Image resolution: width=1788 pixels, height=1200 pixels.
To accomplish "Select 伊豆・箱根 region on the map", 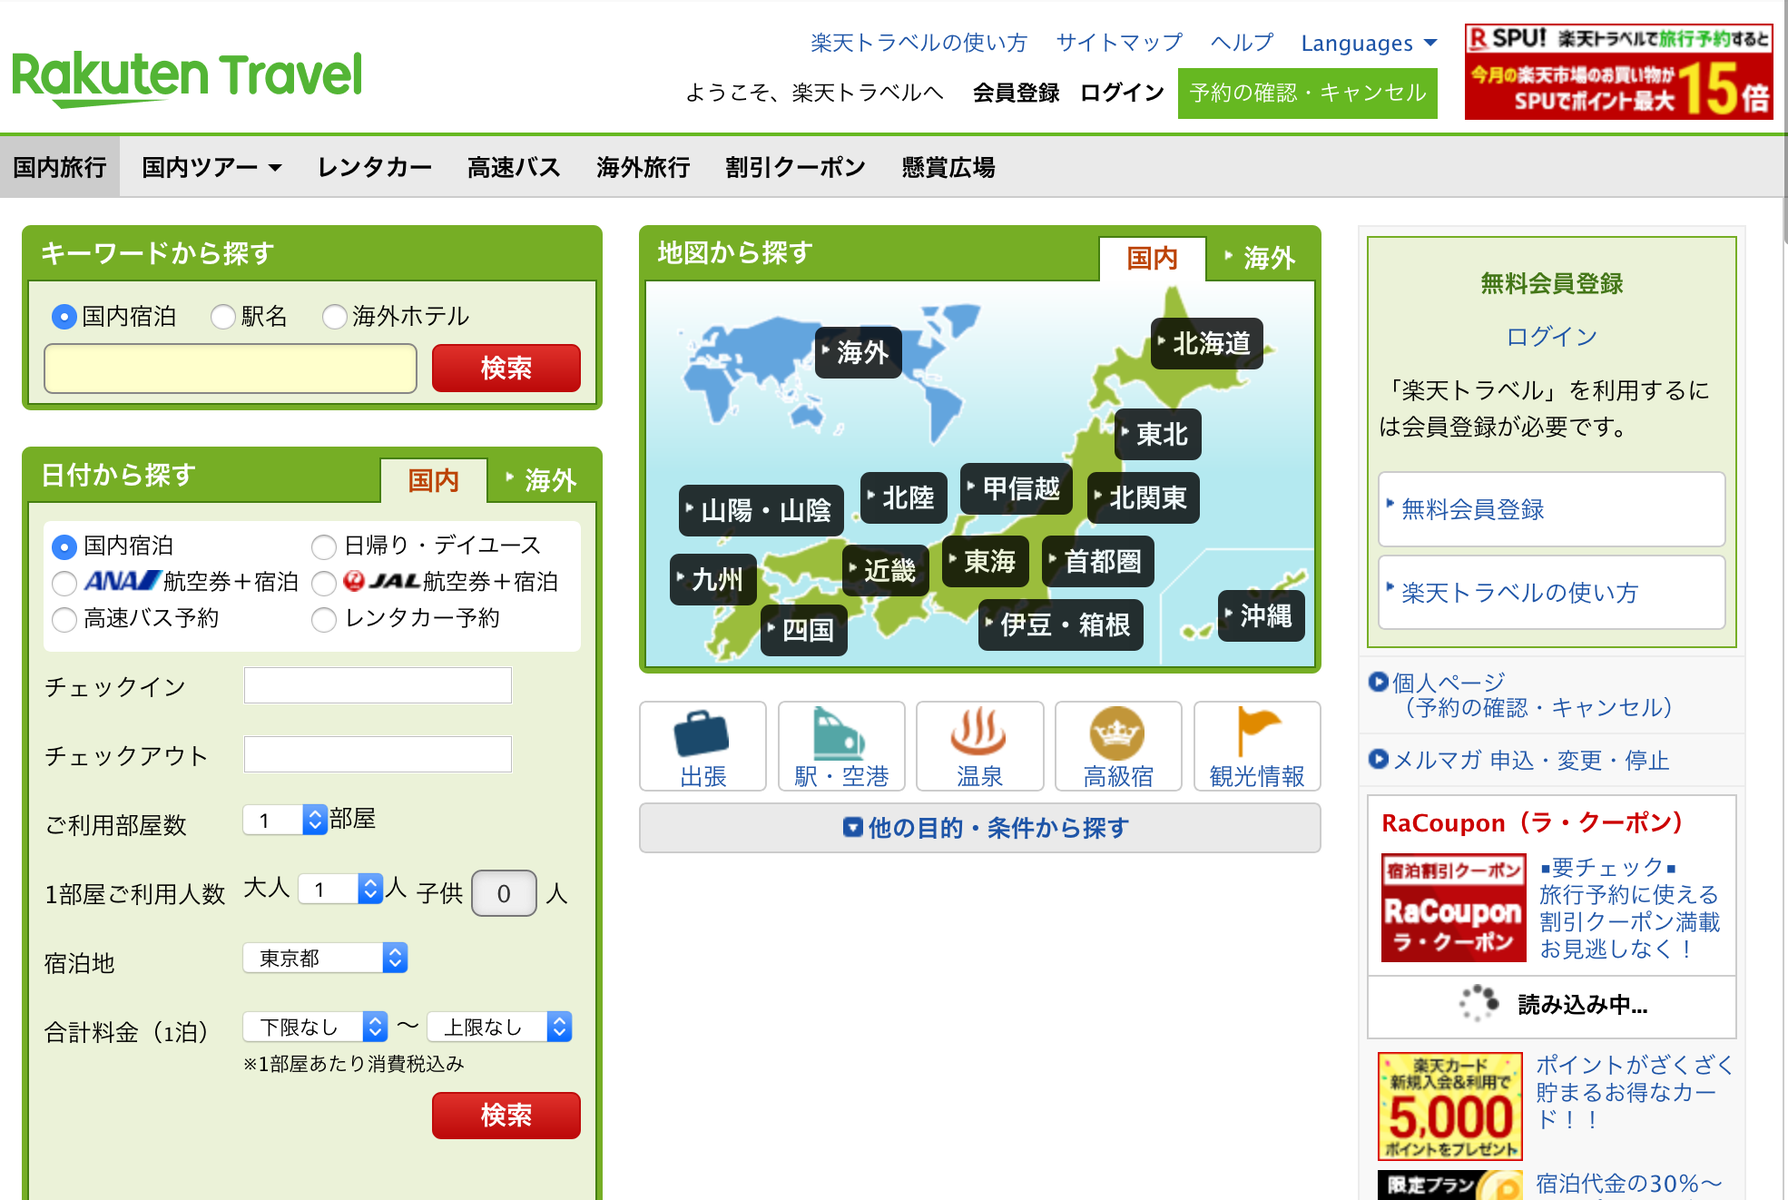I will 1061,625.
